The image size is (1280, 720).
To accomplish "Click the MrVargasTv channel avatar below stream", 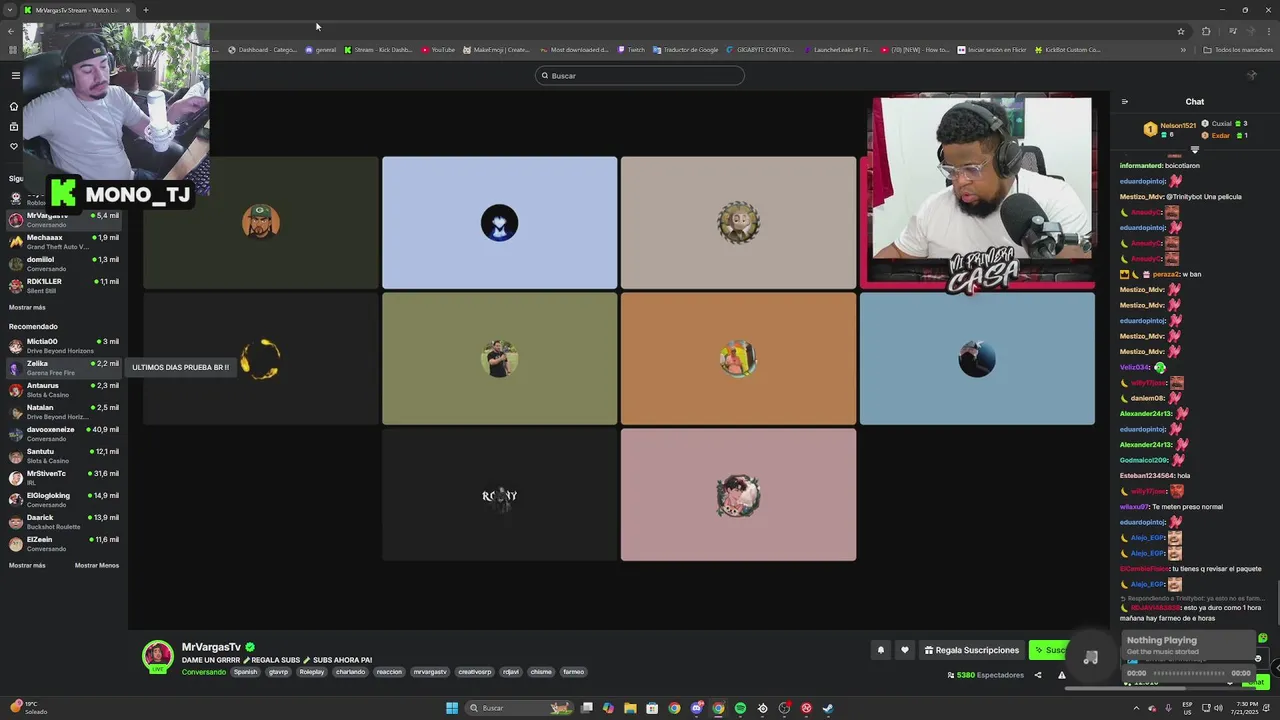I will [157, 656].
